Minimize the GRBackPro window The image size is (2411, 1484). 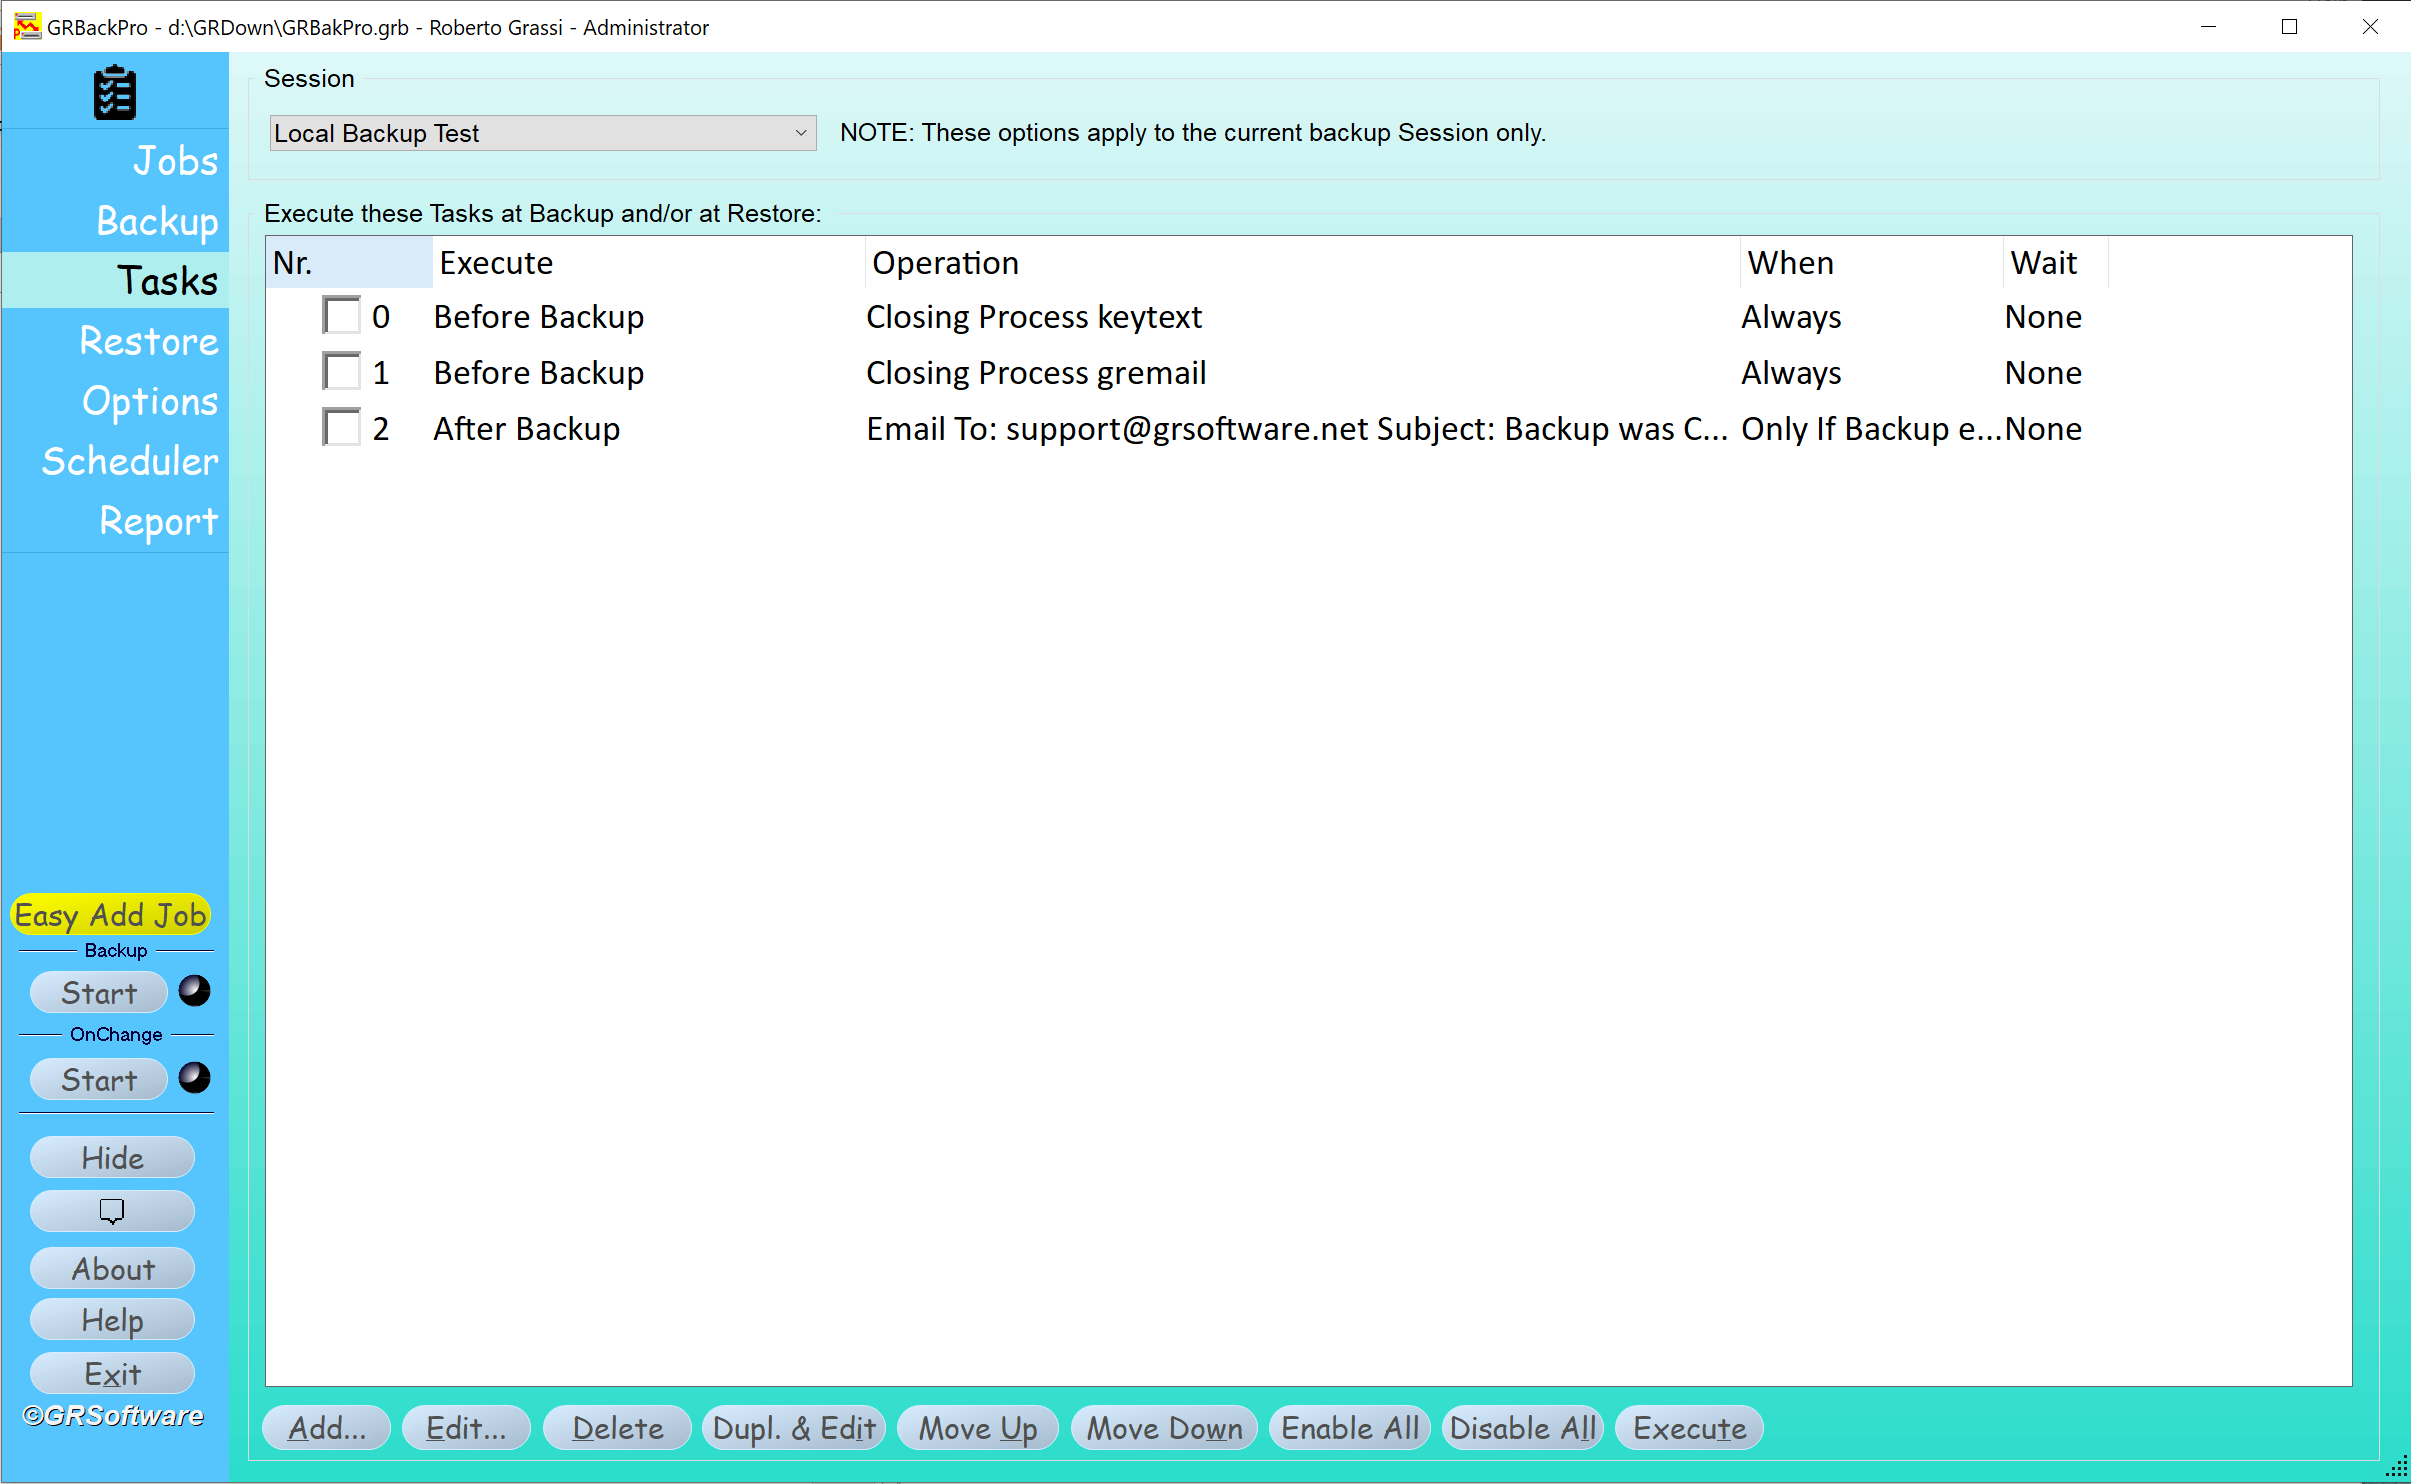click(2208, 27)
